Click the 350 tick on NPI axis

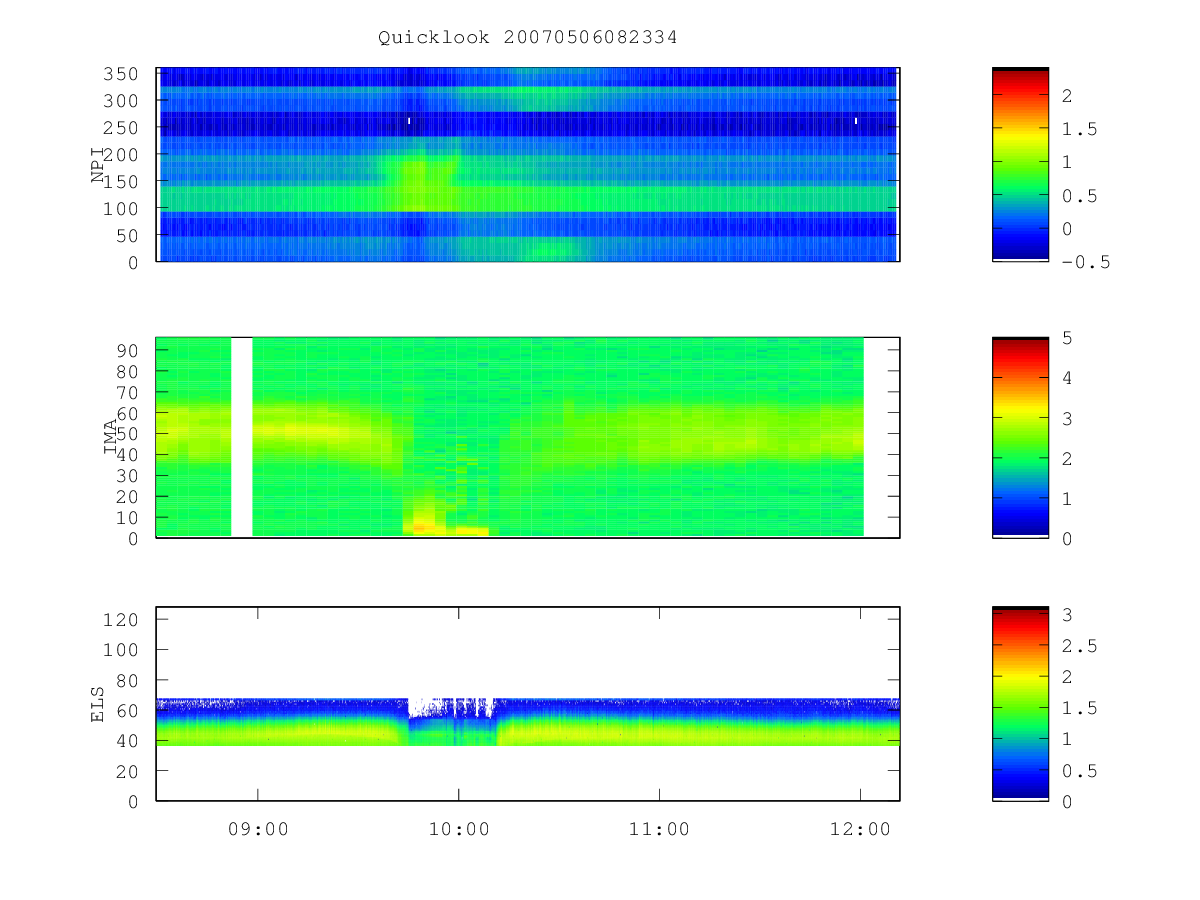coord(122,74)
